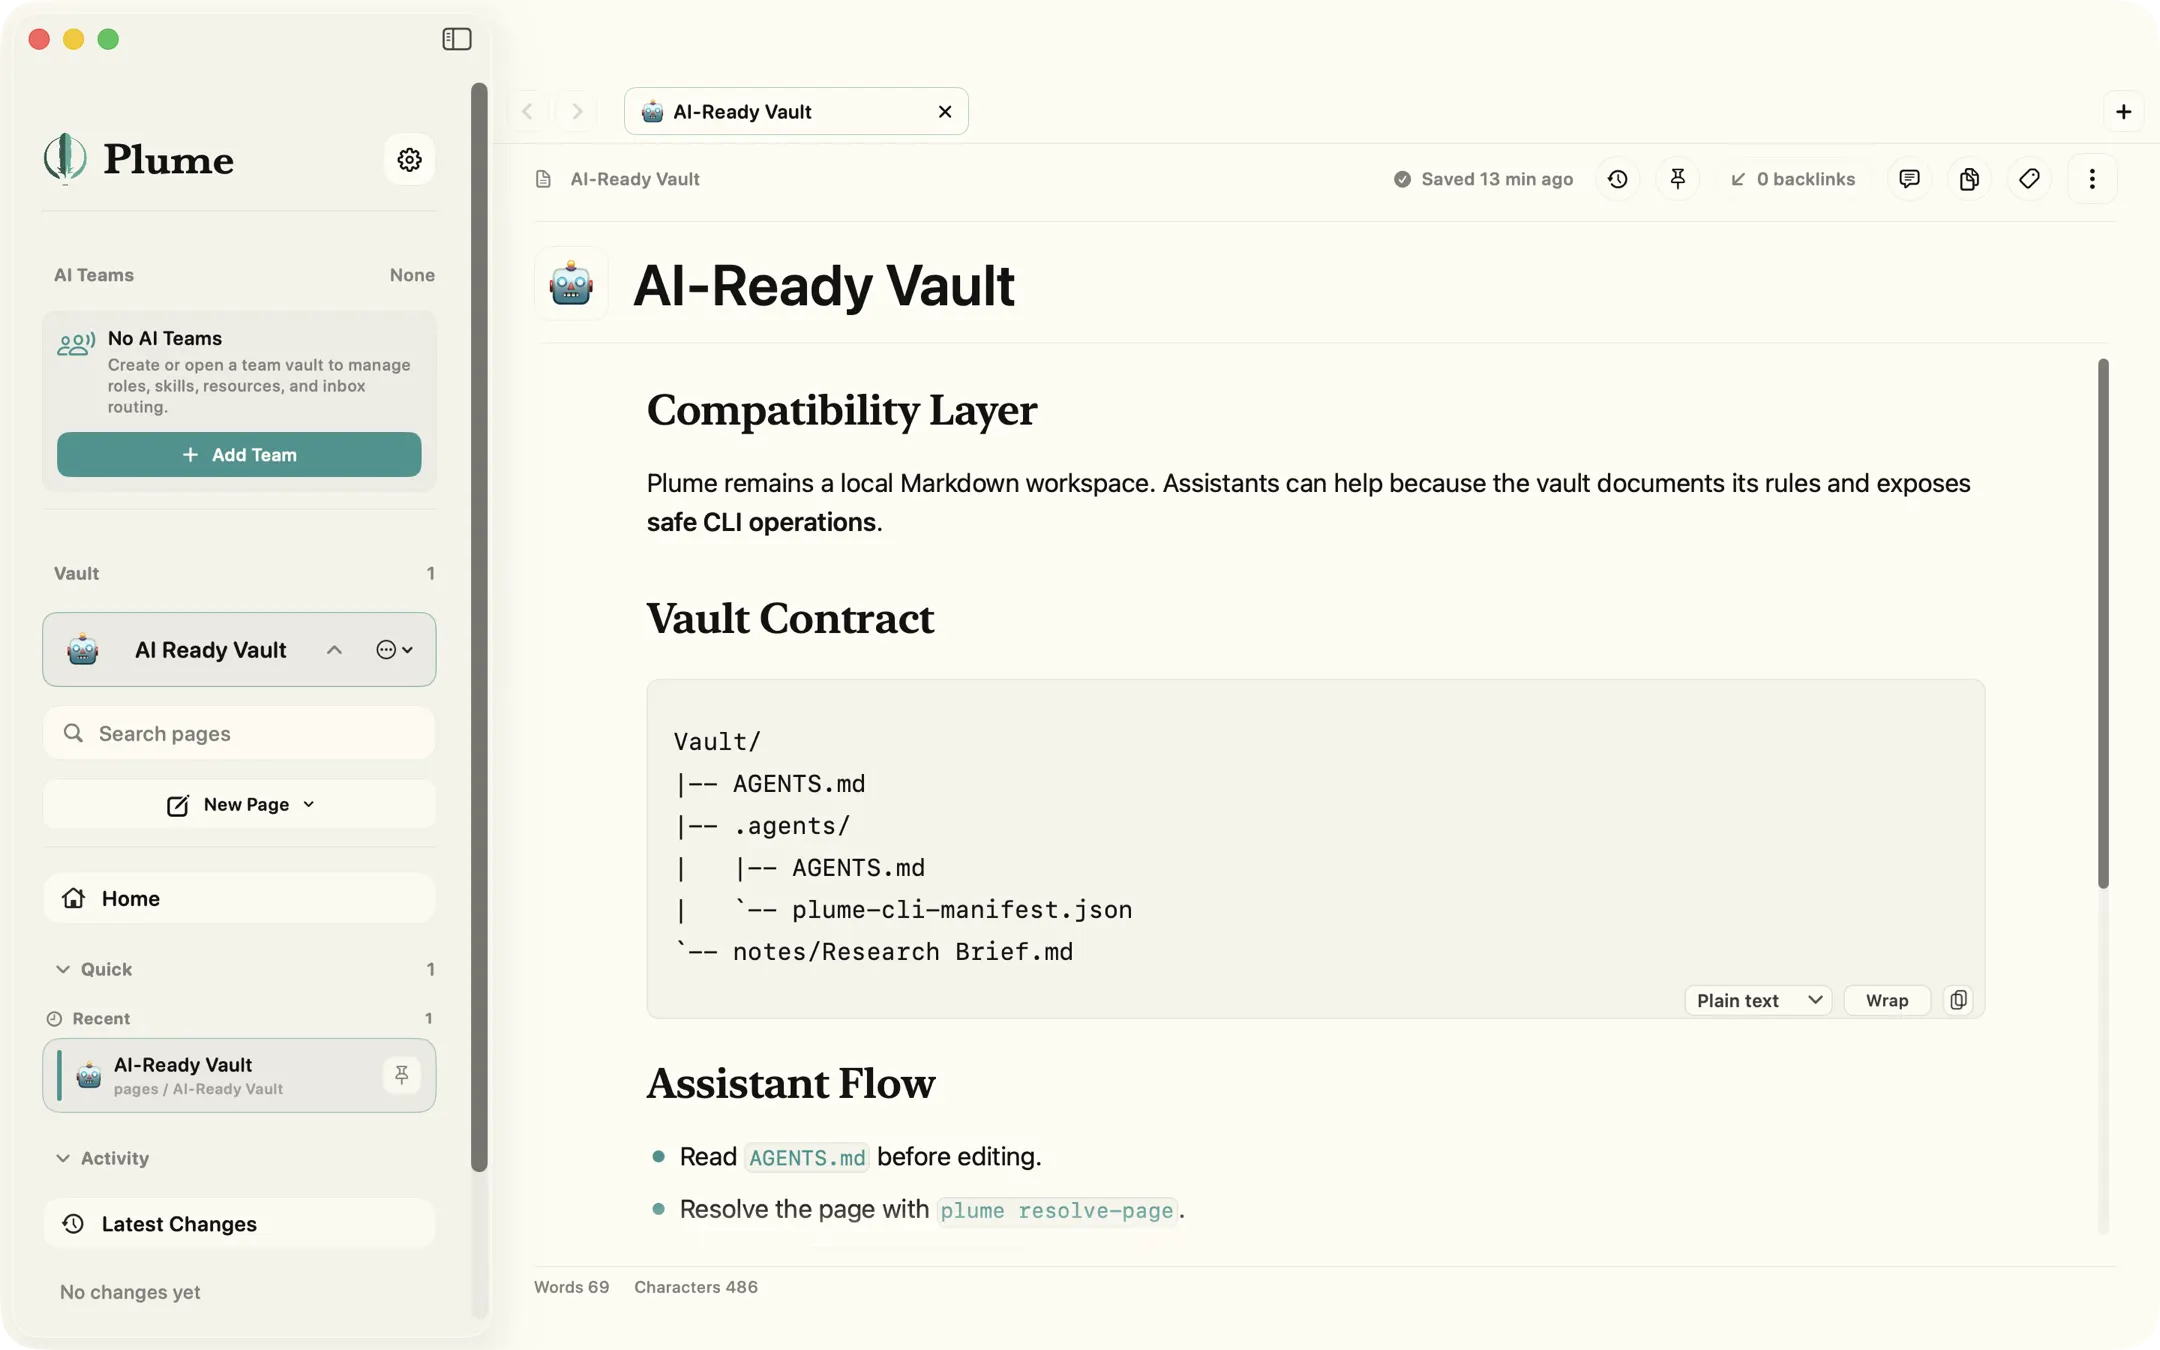Click the search magnifier icon
The height and width of the screenshot is (1350, 2160).
tap(73, 733)
